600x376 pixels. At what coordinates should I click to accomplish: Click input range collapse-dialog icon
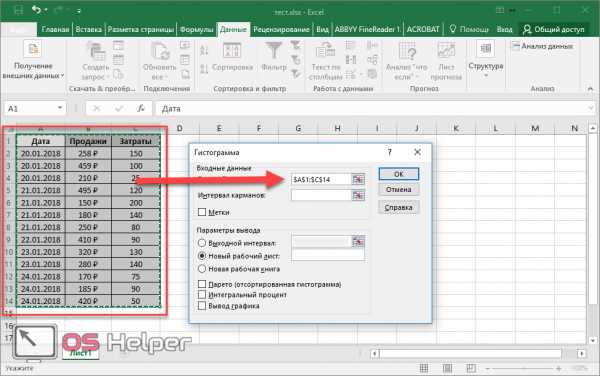point(358,179)
